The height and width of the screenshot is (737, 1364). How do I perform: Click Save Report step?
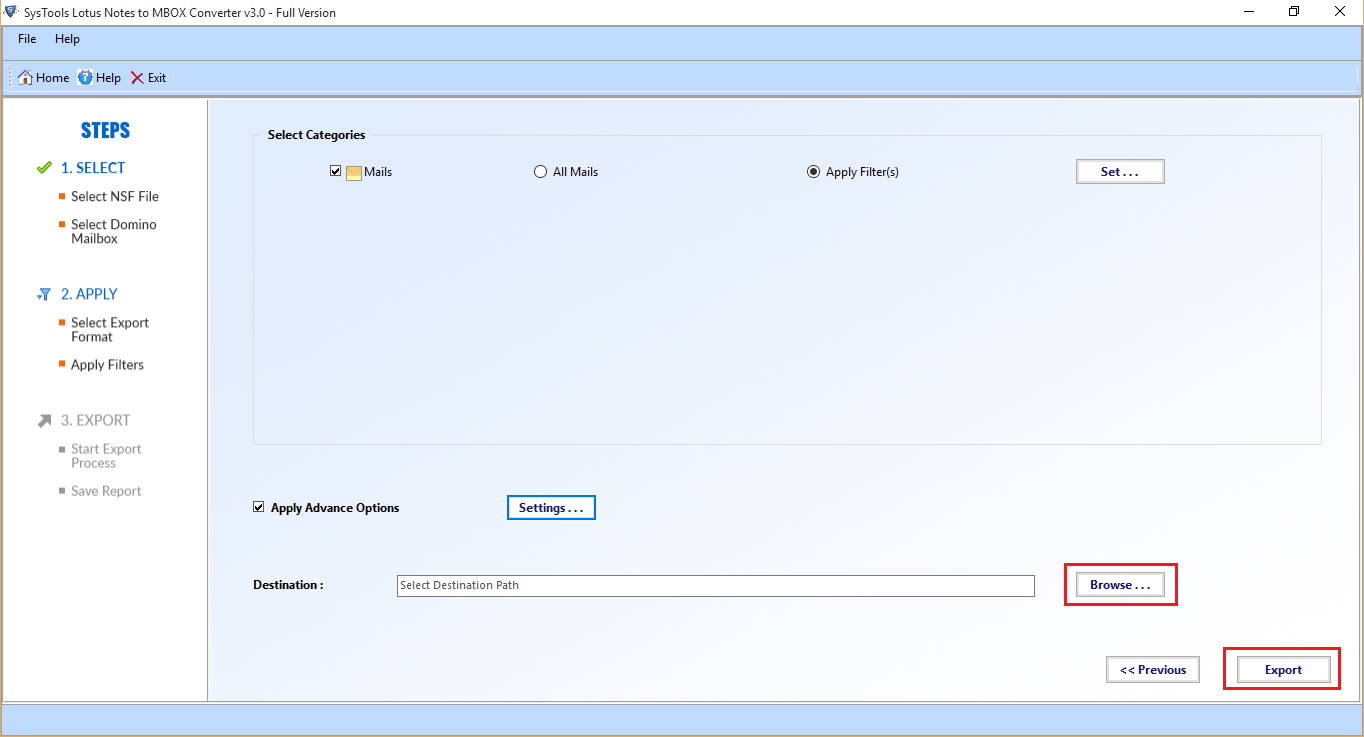tap(106, 490)
